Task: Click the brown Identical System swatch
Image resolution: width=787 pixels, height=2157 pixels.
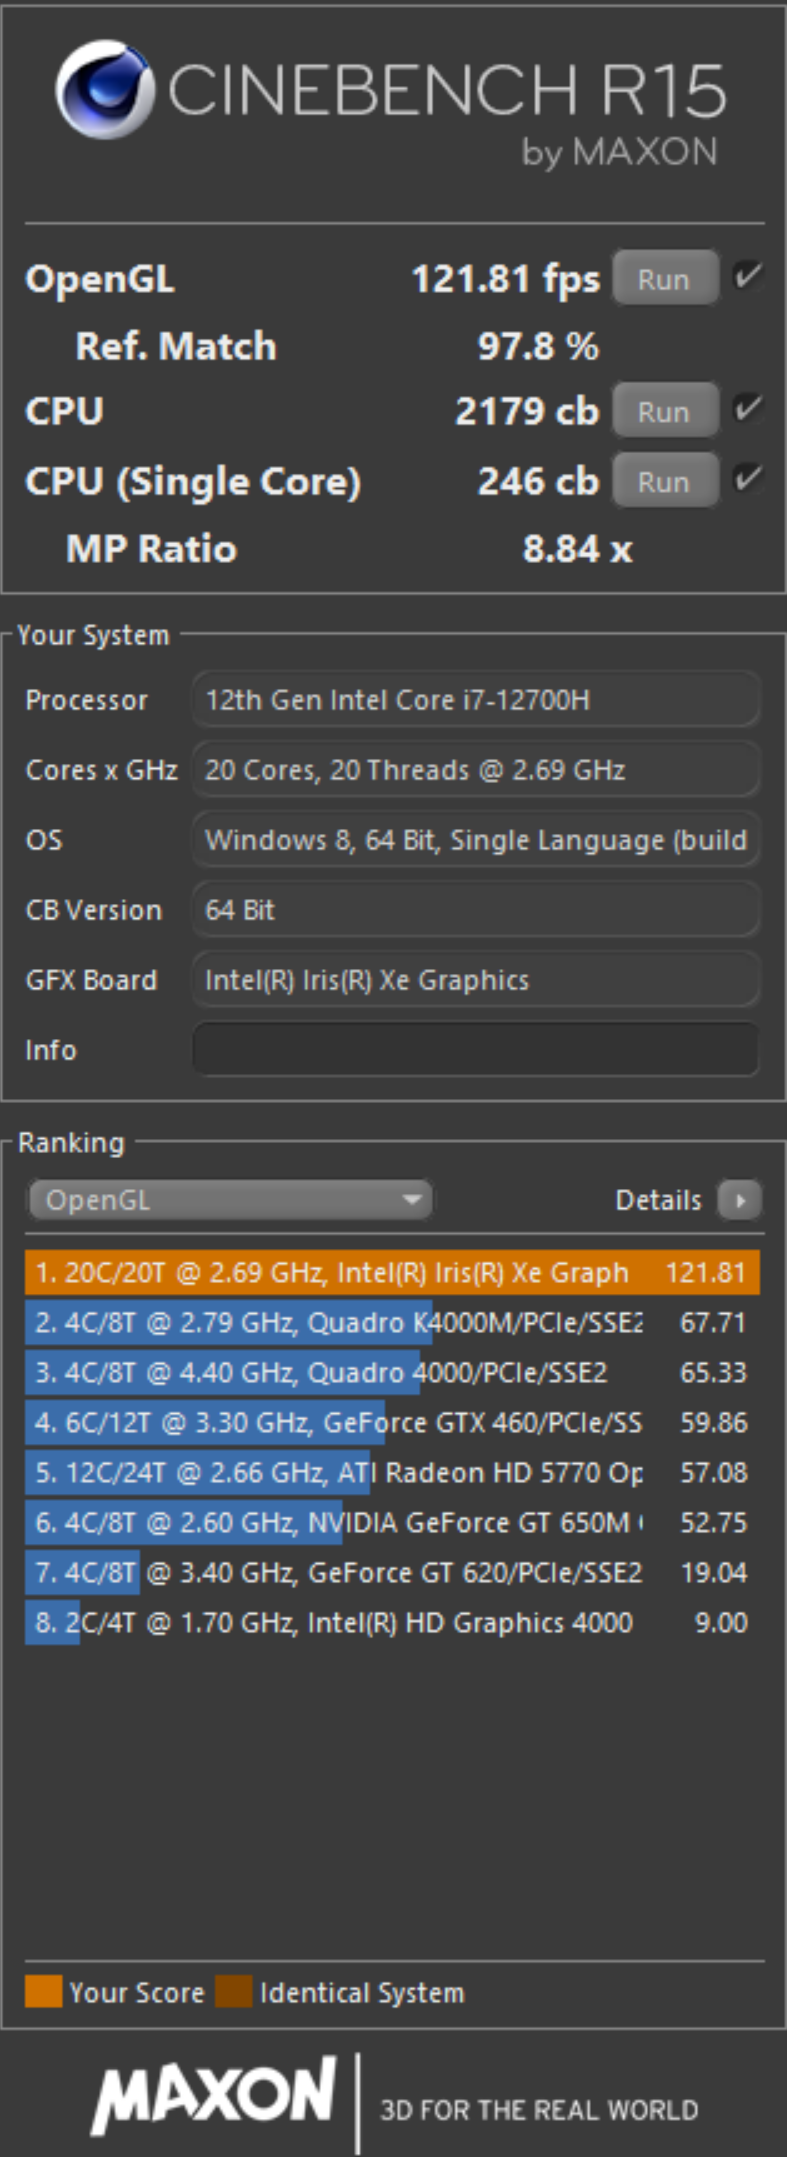Action: (233, 1991)
